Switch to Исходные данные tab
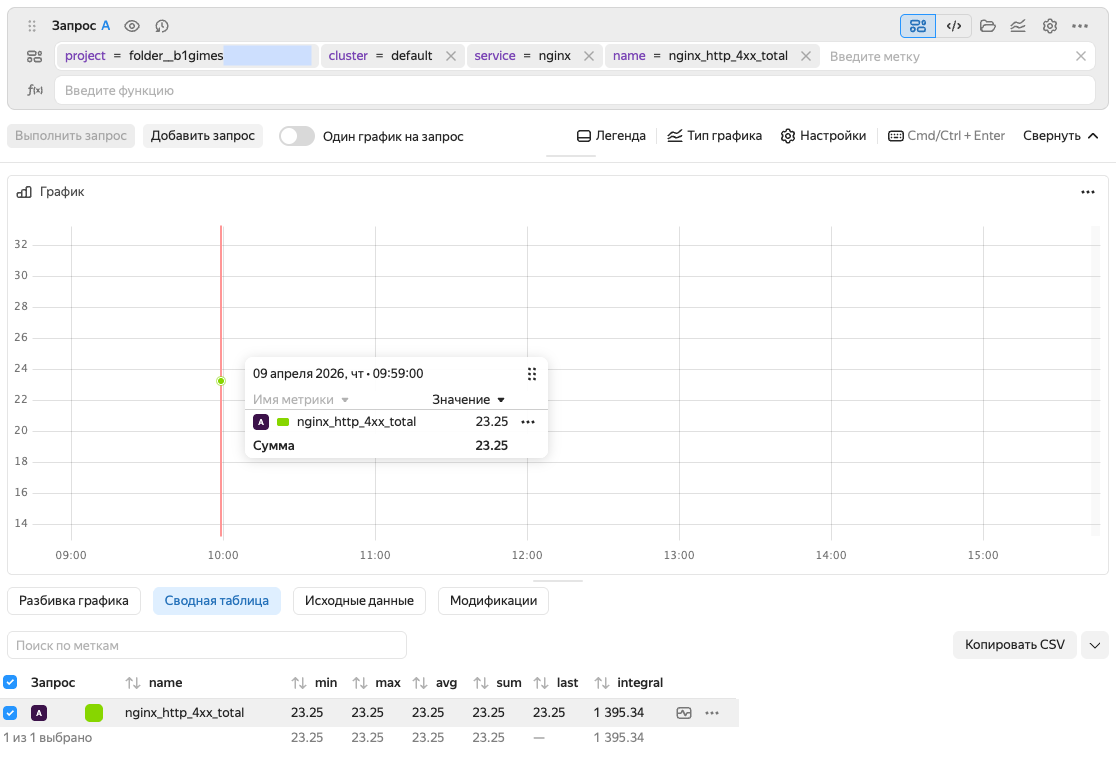 359,601
